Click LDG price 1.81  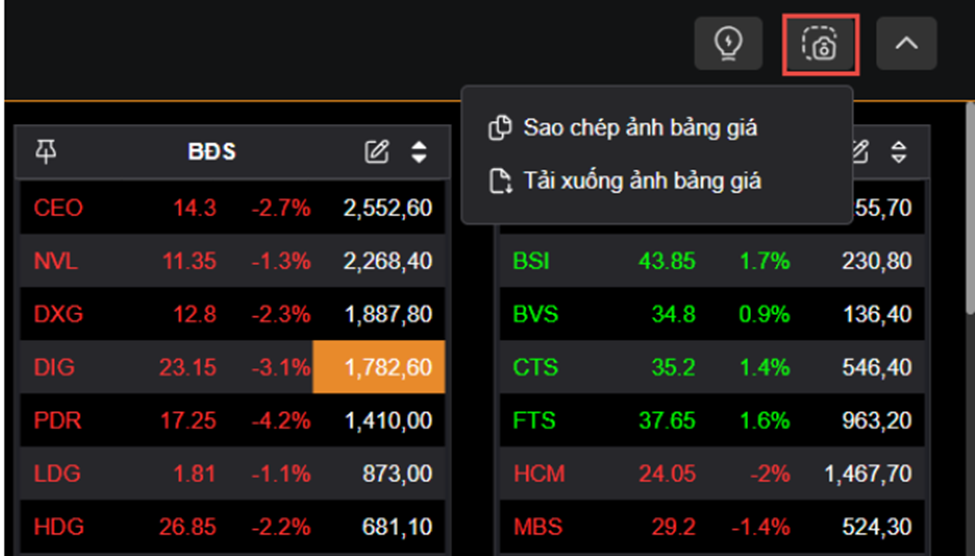pos(194,474)
